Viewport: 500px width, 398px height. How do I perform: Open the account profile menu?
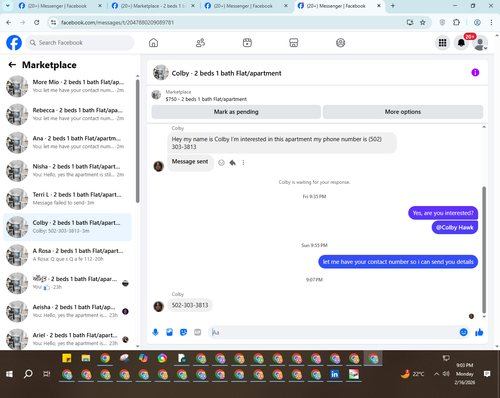(480, 43)
